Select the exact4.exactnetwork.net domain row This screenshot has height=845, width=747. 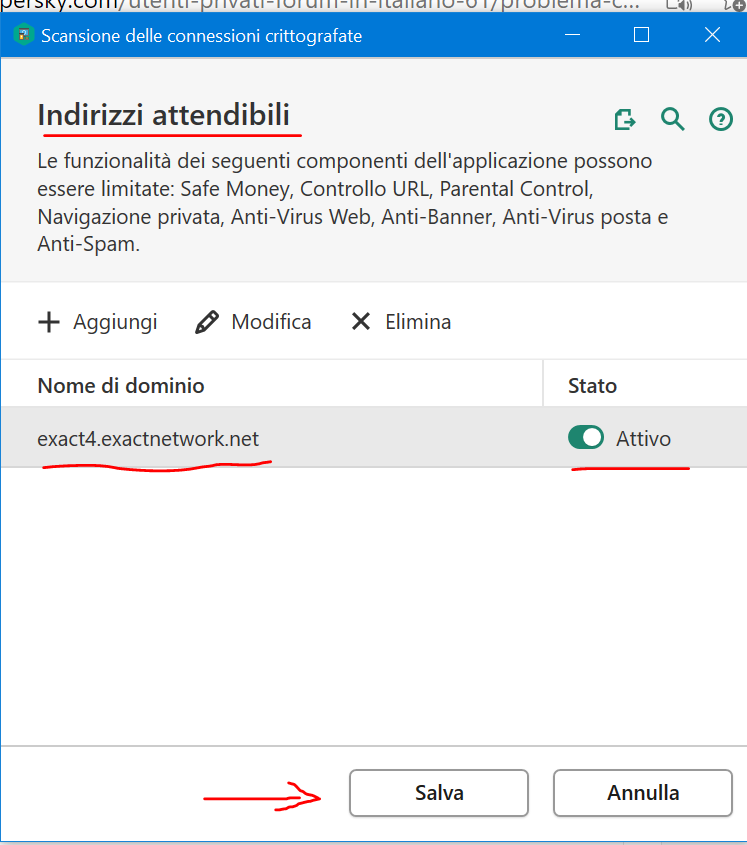pos(374,438)
